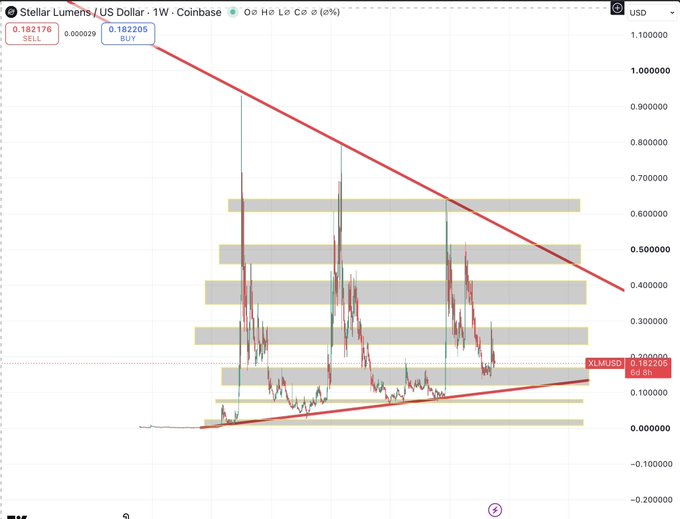Click the spread value 0.000029
Image resolution: width=680 pixels, height=519 pixels.
(x=80, y=34)
